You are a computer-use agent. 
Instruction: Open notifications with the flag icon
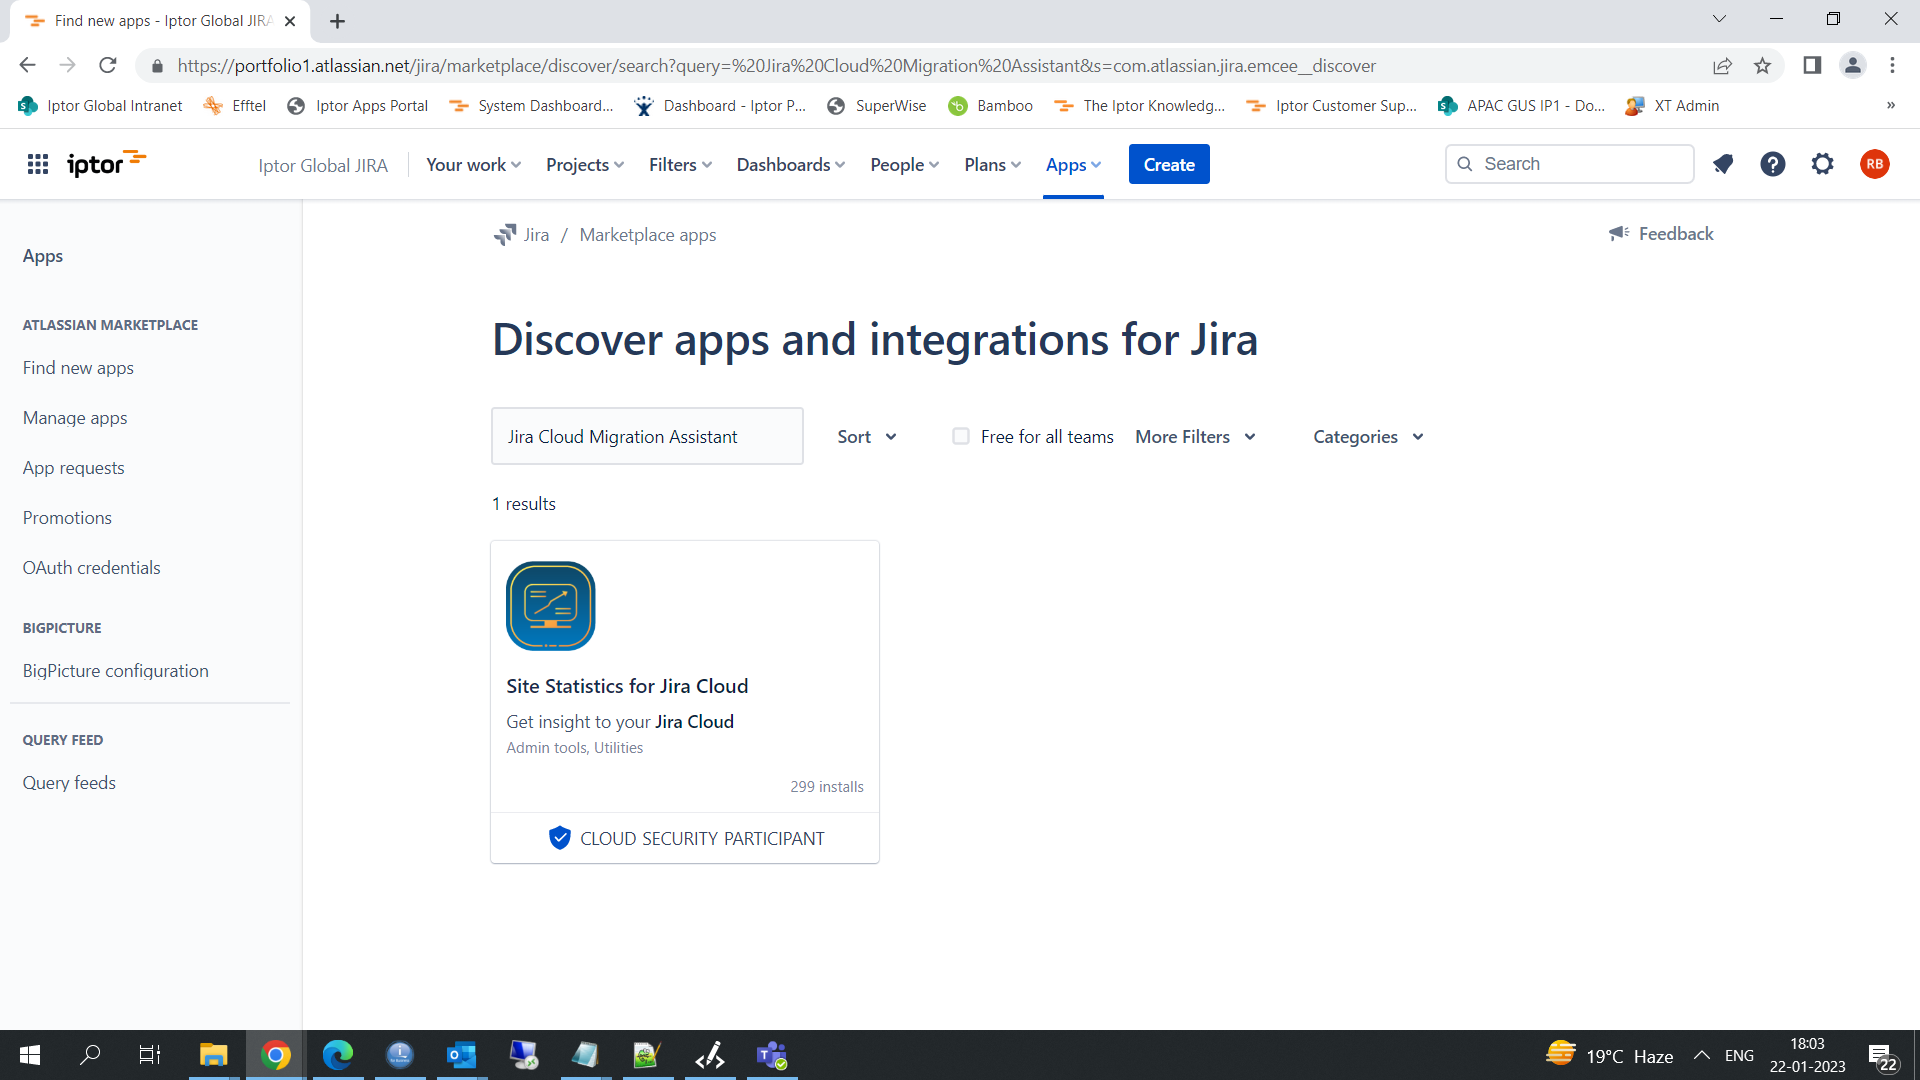1722,164
